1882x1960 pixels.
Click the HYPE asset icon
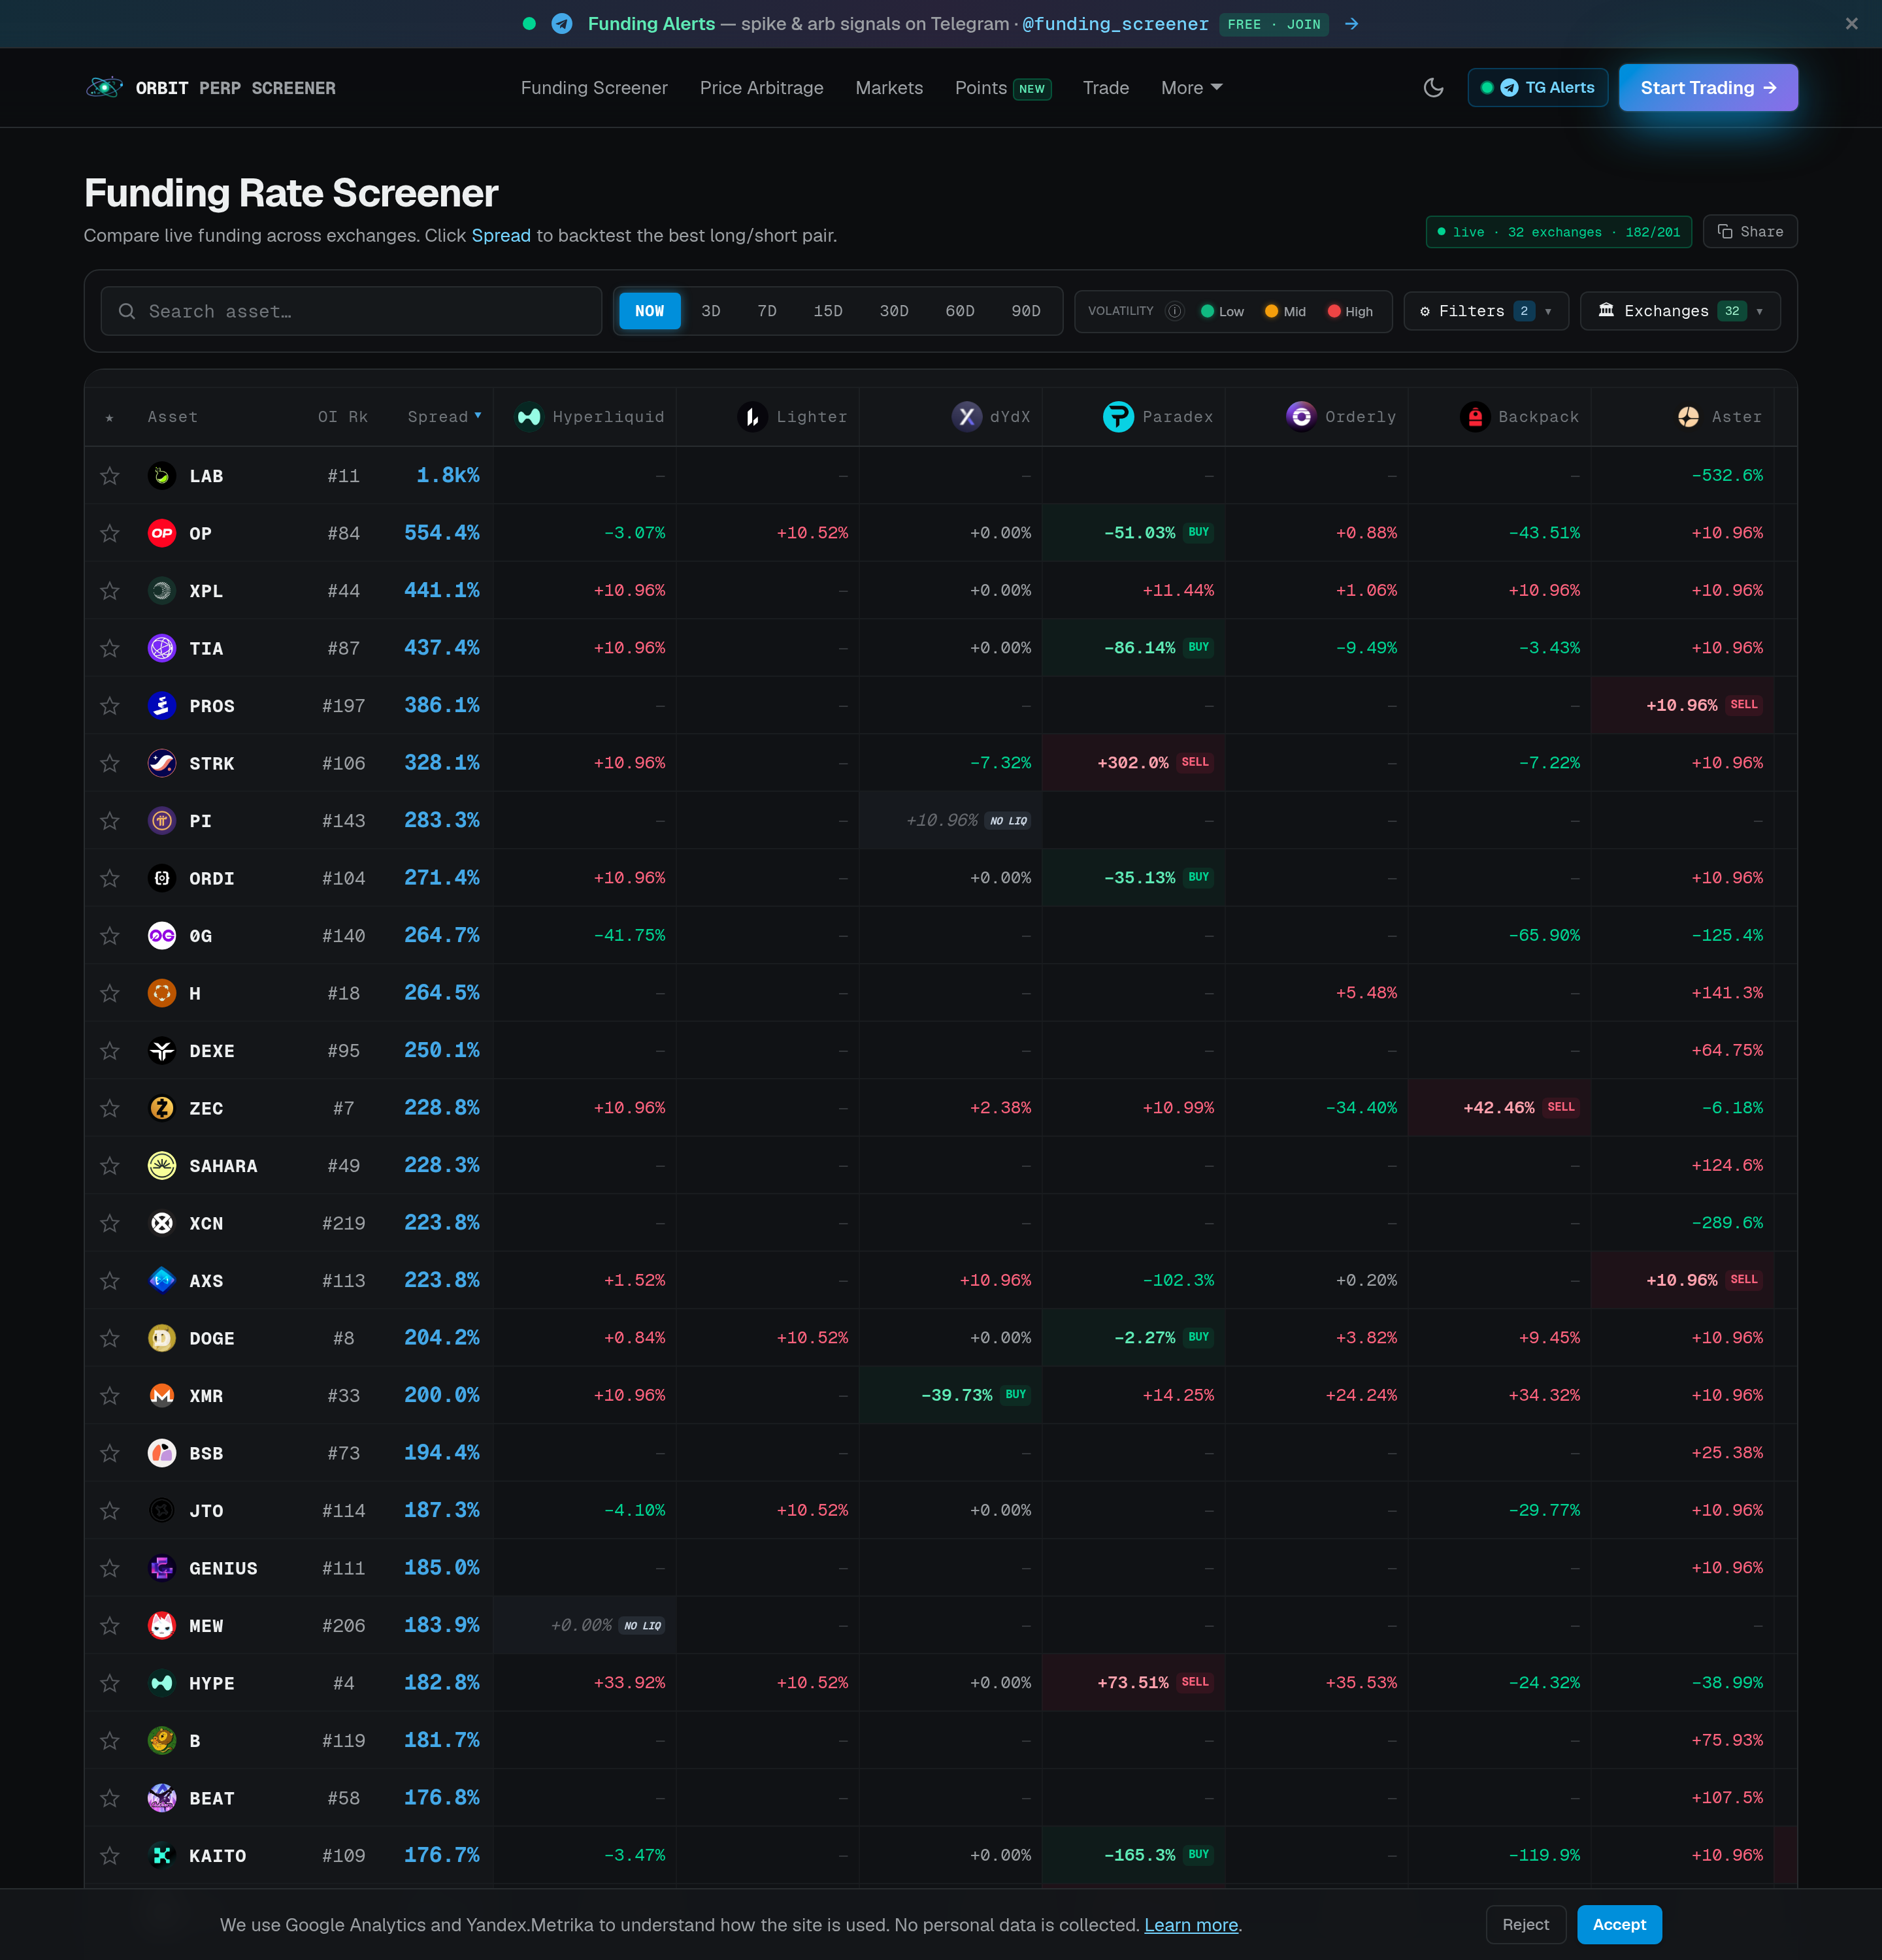(x=162, y=1683)
